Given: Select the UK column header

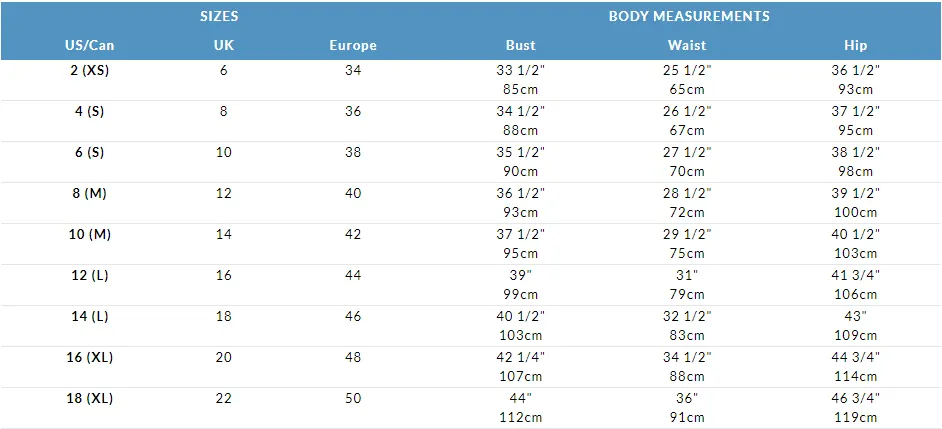Looking at the screenshot, I should (x=223, y=45).
